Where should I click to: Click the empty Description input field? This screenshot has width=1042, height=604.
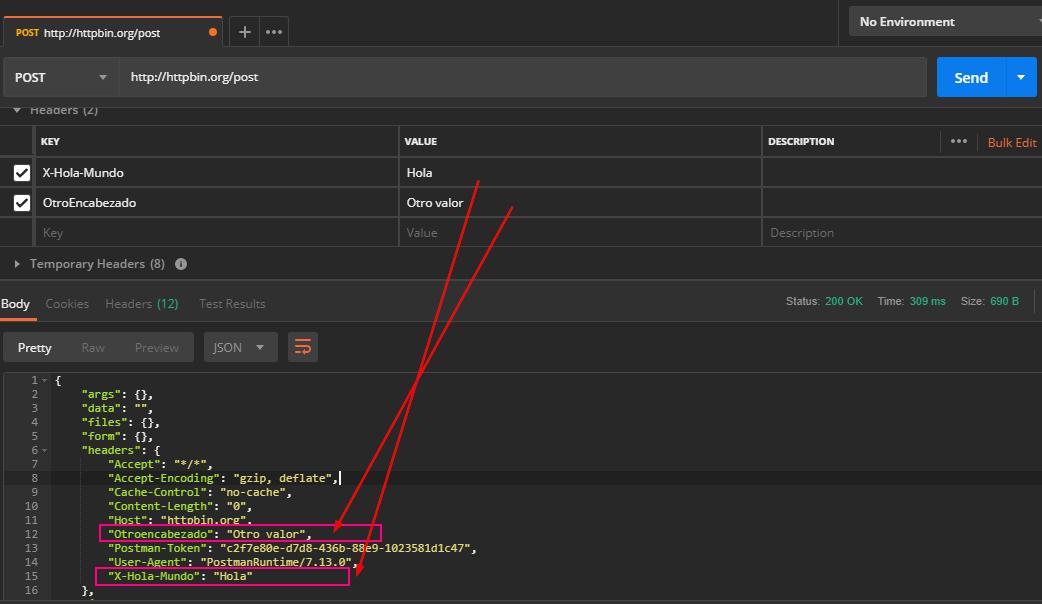(902, 233)
